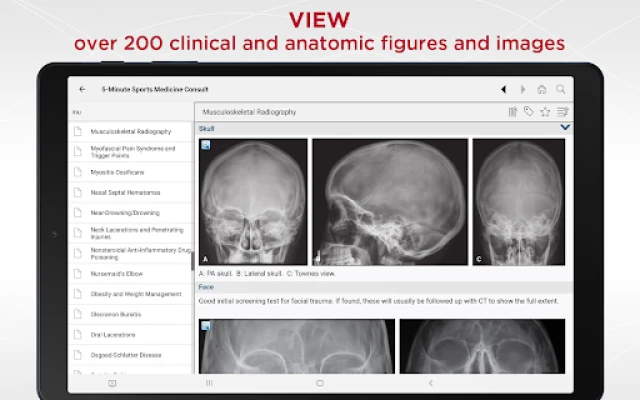Tap Android back button in navigation bar
The width and height of the screenshot is (640, 400).
coord(431,383)
